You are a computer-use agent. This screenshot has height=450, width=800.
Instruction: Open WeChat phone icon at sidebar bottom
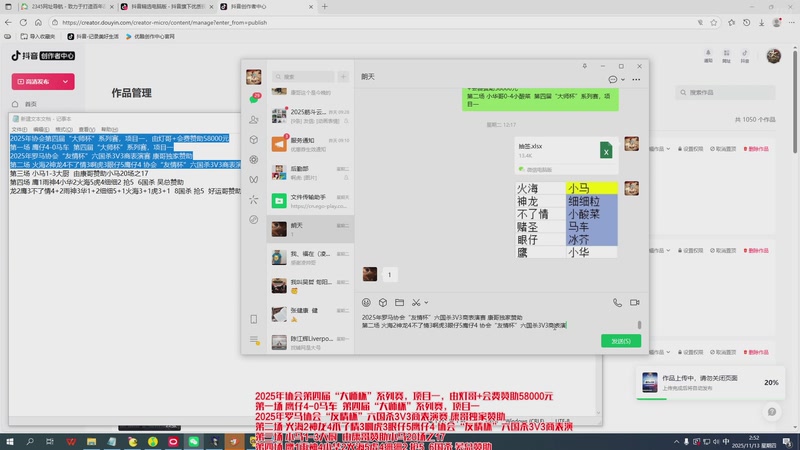pos(254,319)
